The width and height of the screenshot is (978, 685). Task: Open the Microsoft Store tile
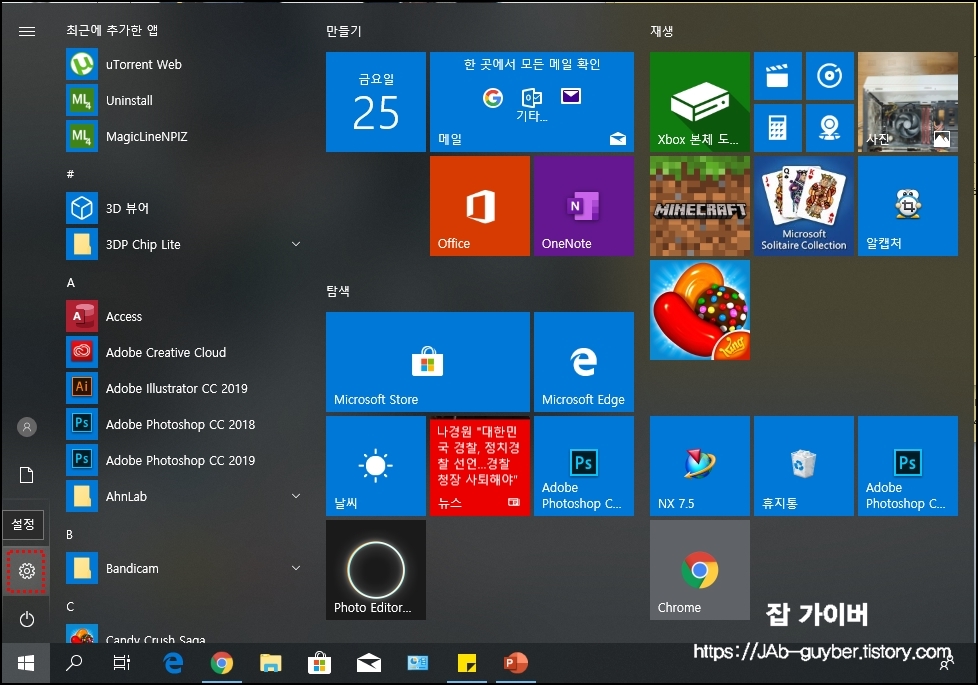point(428,362)
